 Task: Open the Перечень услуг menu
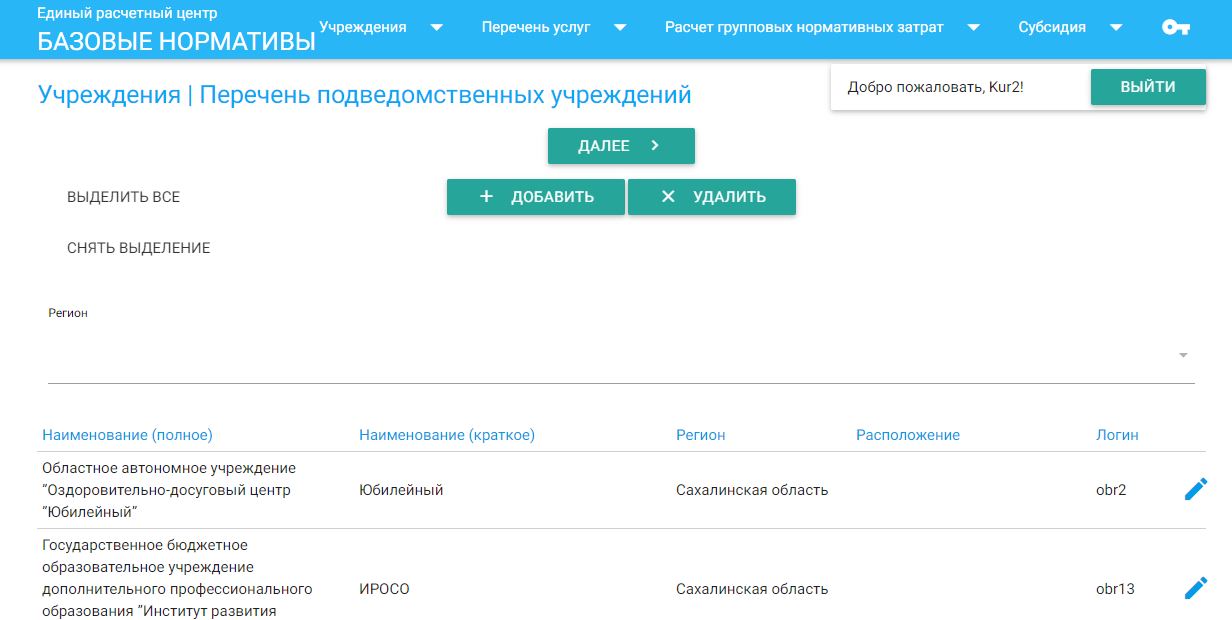(x=537, y=27)
